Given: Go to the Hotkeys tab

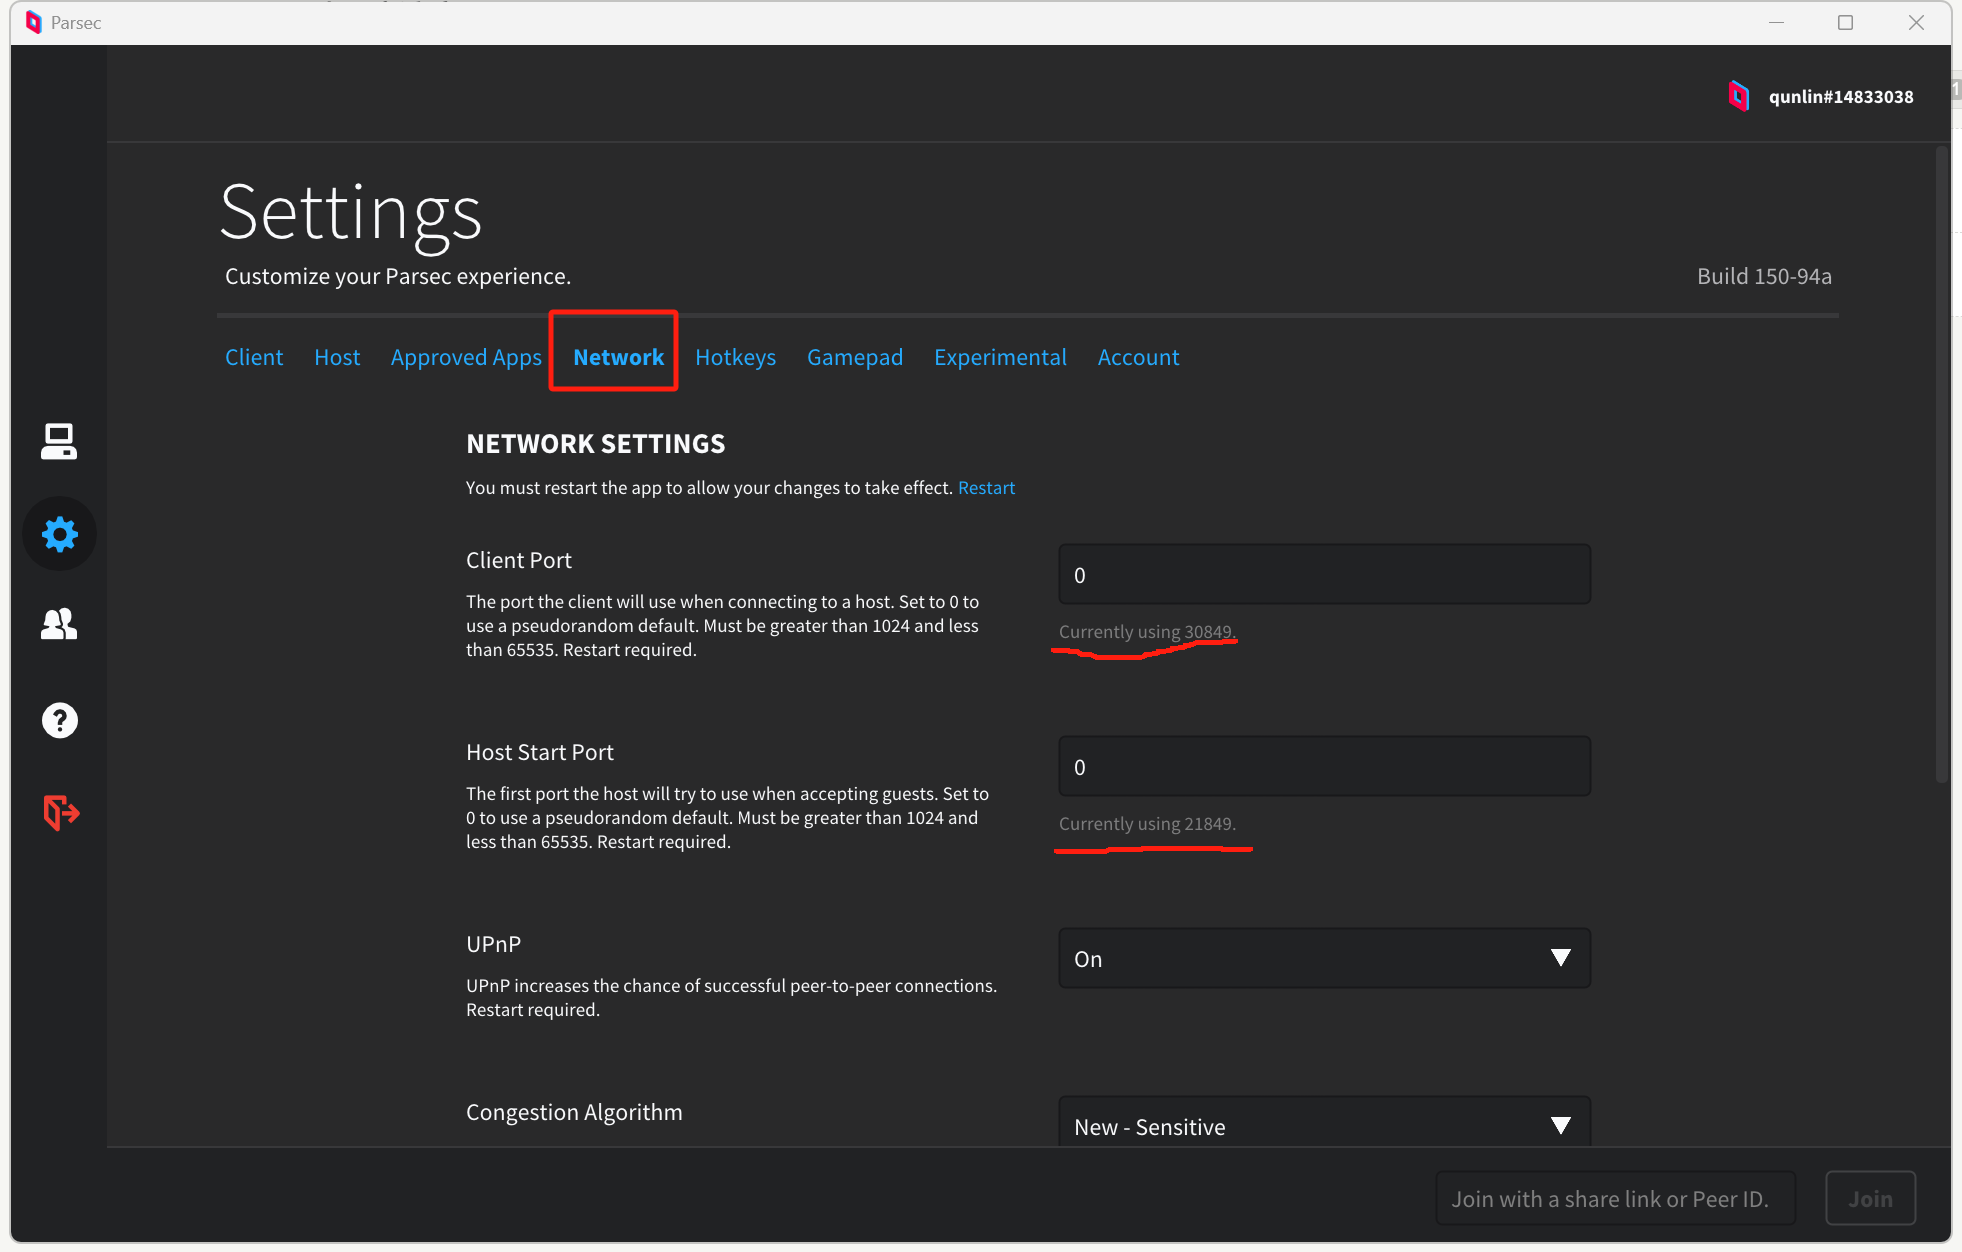Looking at the screenshot, I should pos(735,357).
